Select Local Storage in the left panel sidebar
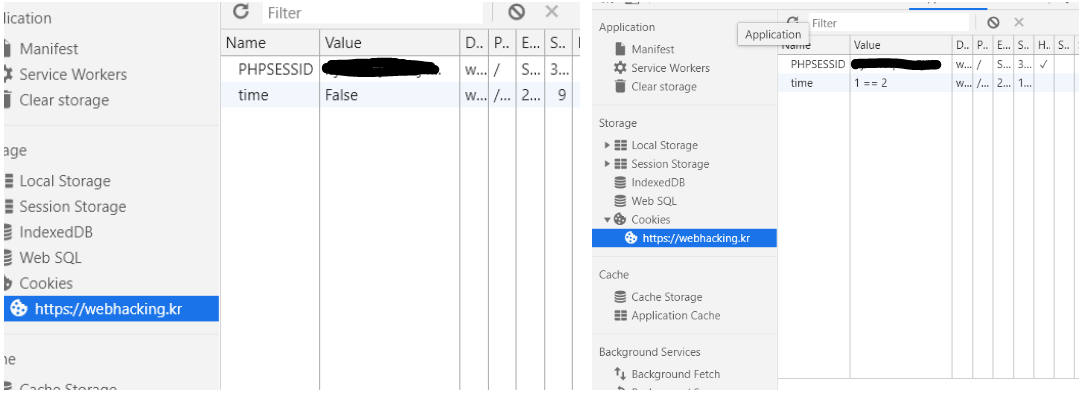Viewport: 1088px width, 398px height. pos(65,181)
